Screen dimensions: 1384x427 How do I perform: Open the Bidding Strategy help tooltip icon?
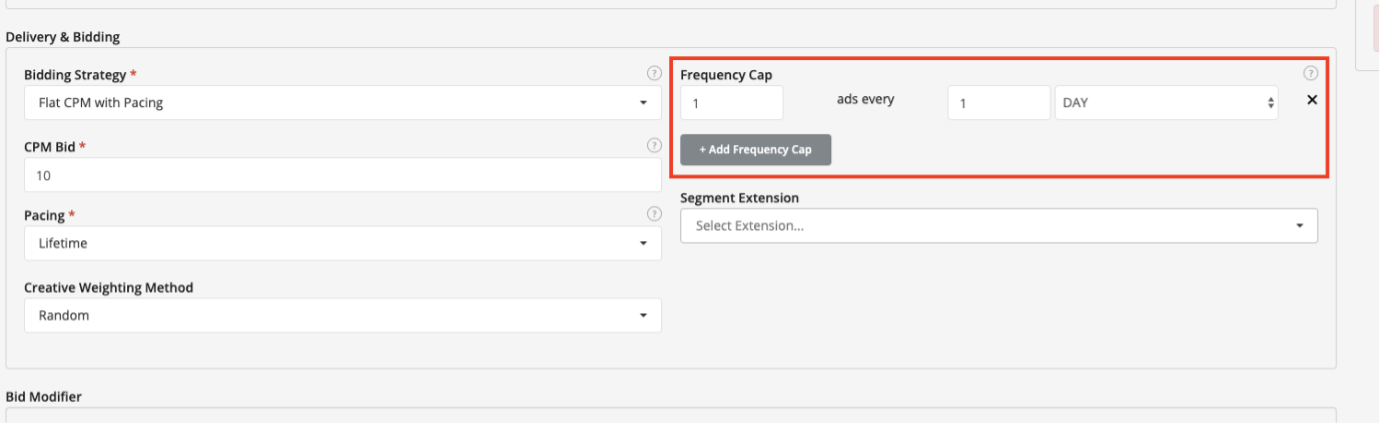[x=654, y=73]
